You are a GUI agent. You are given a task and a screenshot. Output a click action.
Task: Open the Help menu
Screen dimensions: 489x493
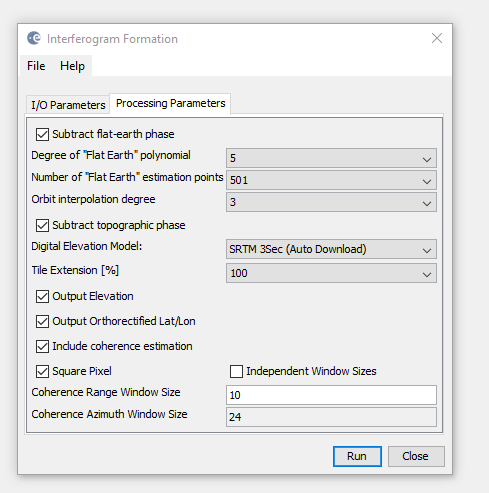(72, 66)
